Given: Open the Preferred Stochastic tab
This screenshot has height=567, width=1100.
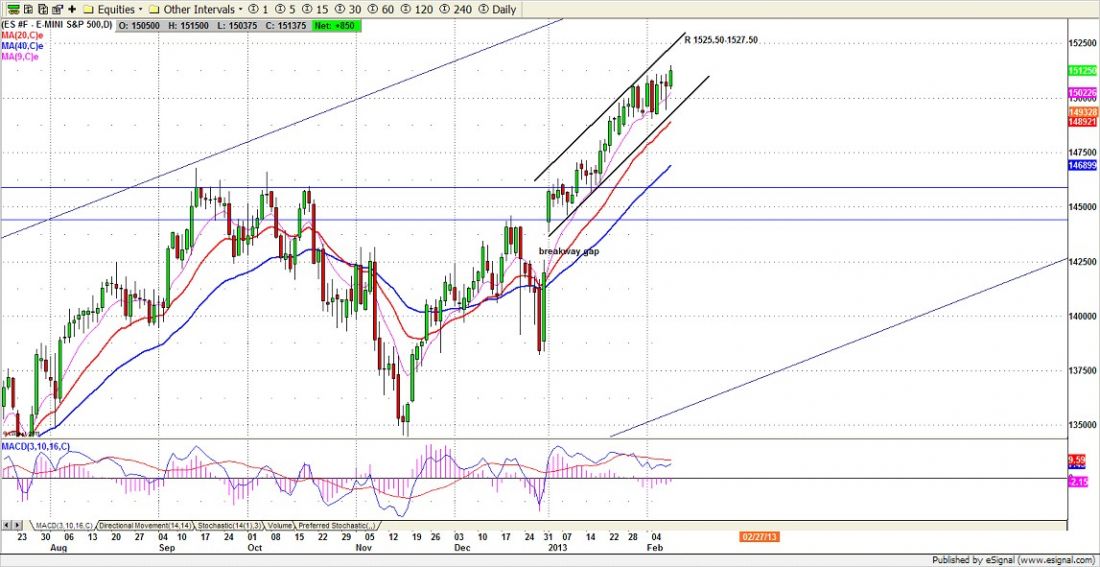Looking at the screenshot, I should pos(335,525).
